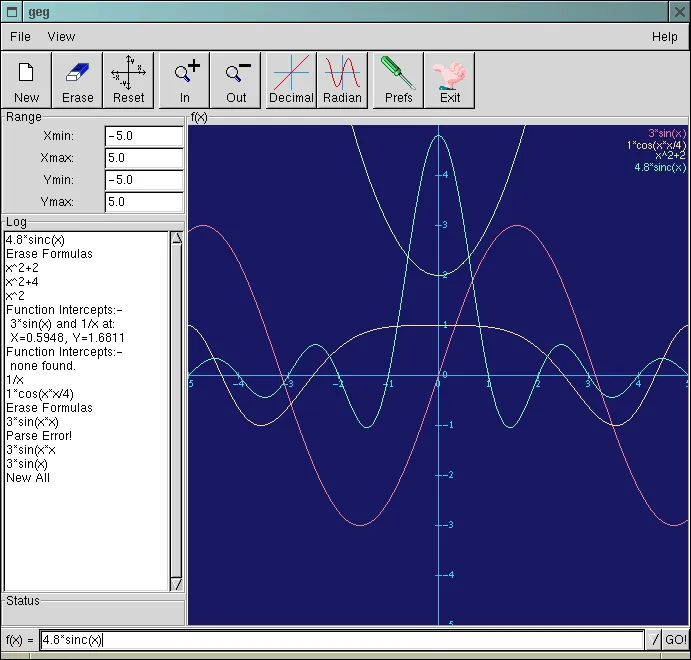Zoom in using the In magnifier

[185, 80]
